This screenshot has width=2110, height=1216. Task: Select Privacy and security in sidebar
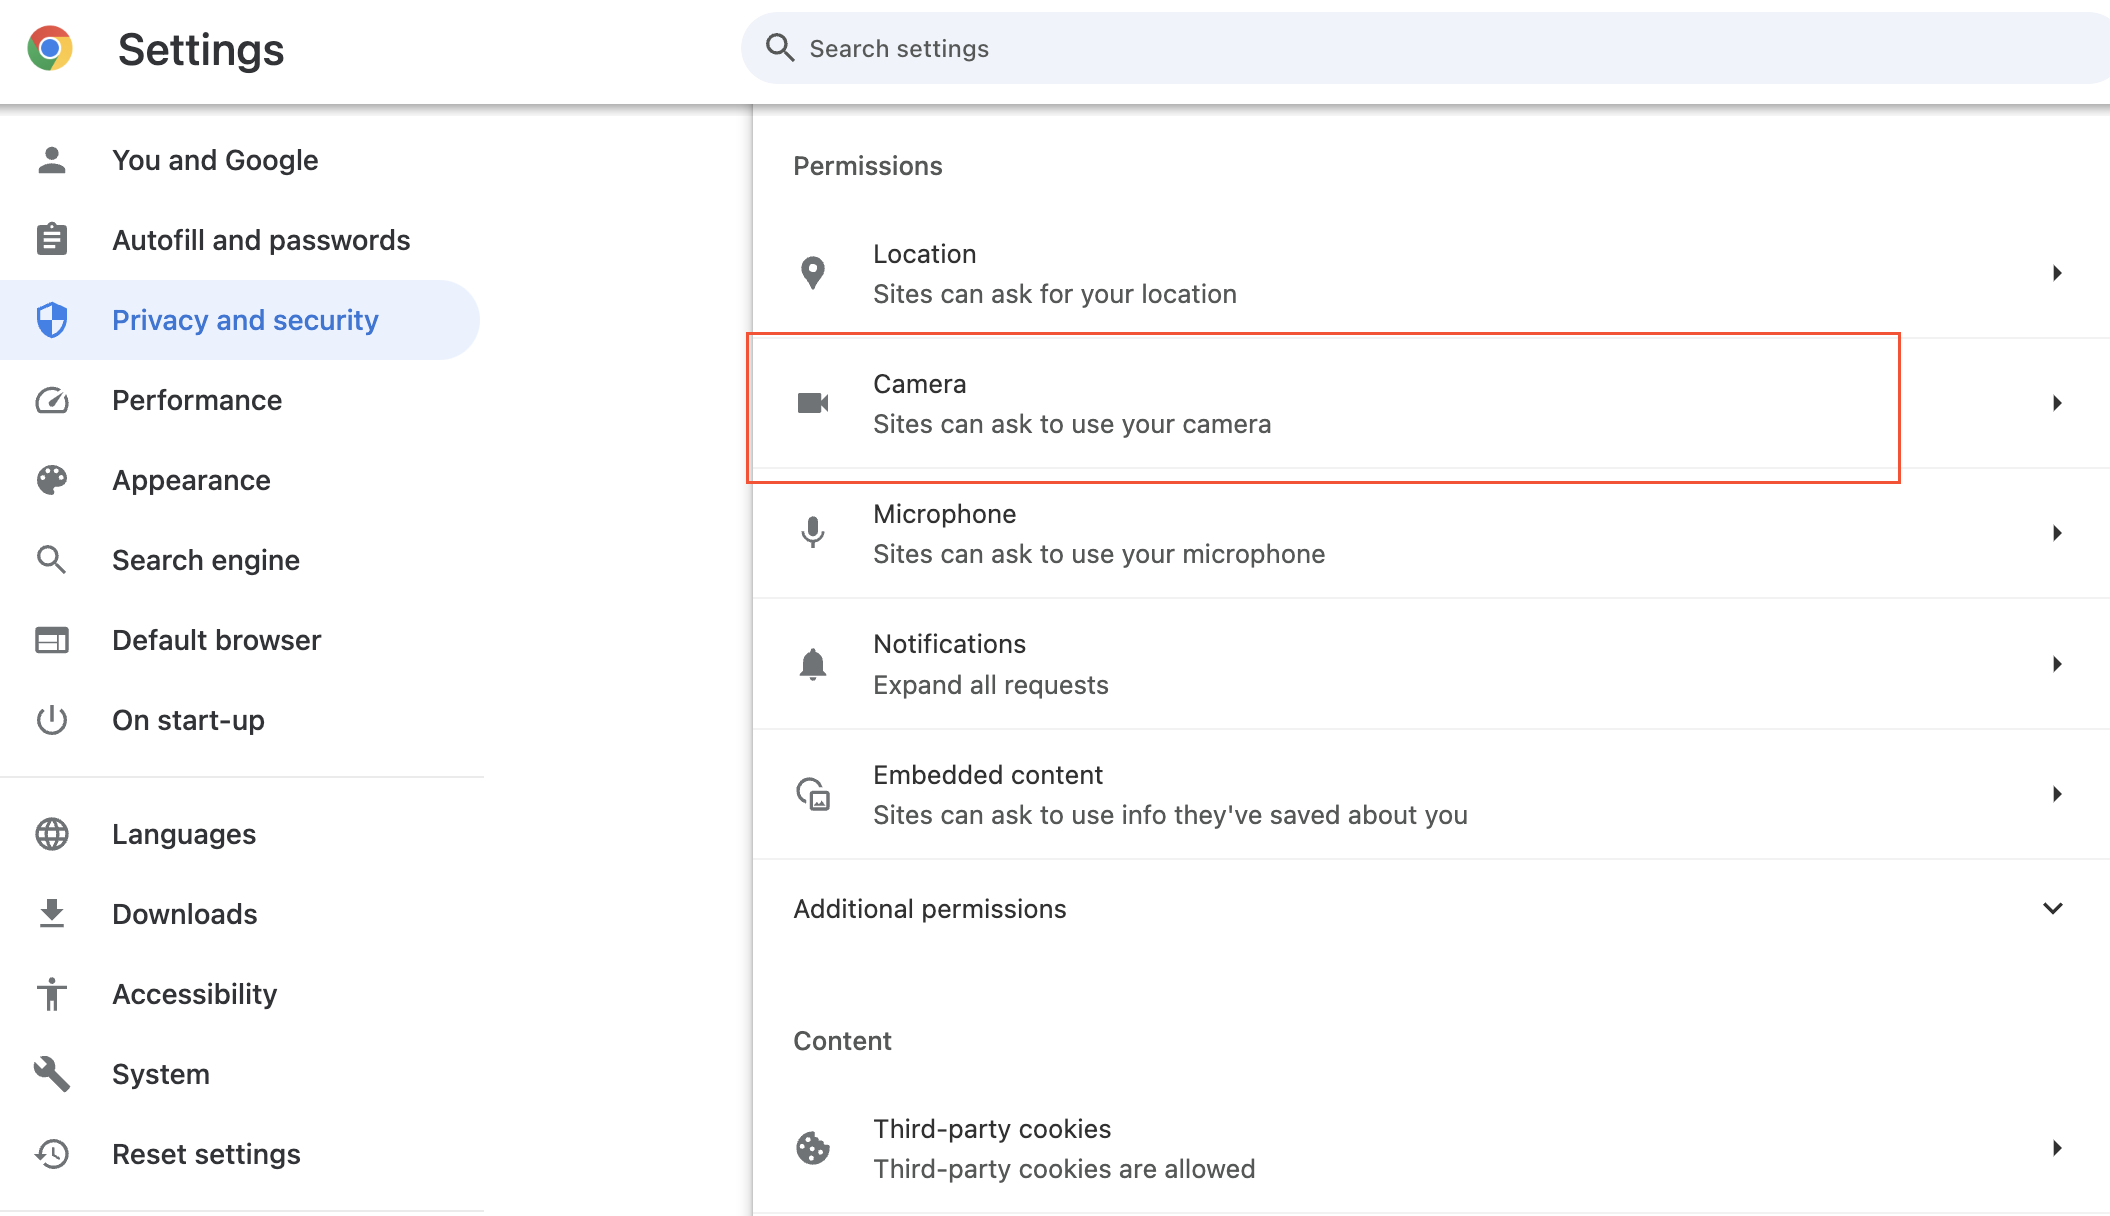coord(240,320)
